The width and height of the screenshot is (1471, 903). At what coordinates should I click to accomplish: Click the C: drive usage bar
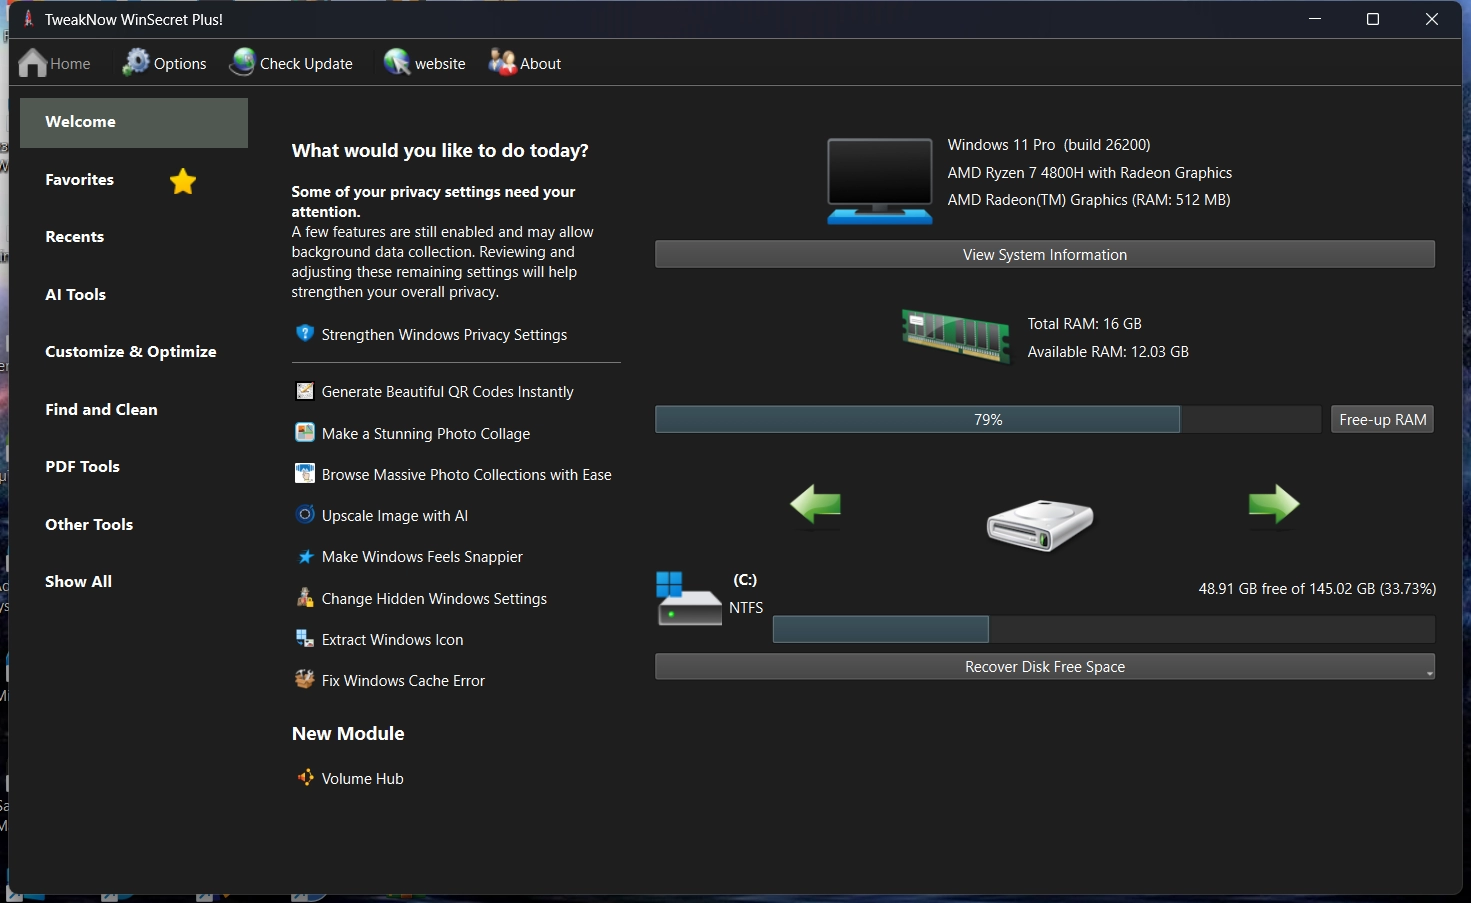pyautogui.click(x=1104, y=629)
